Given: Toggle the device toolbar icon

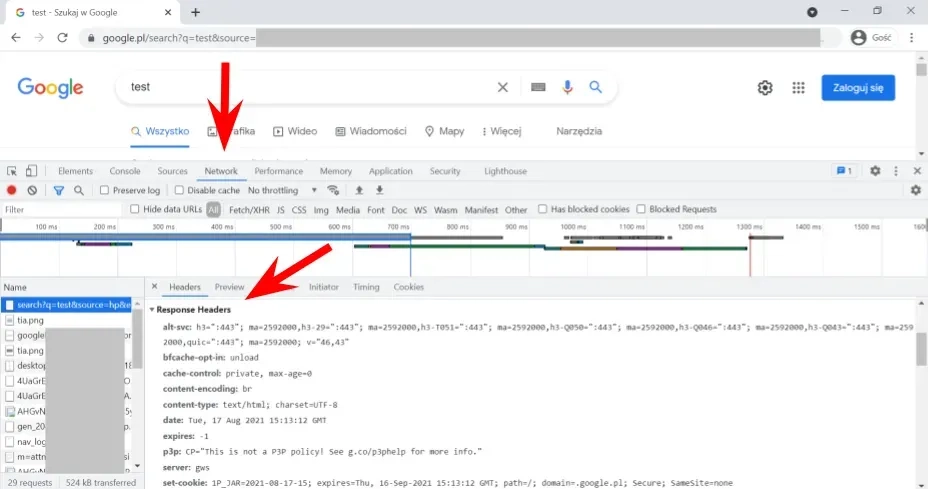Looking at the screenshot, I should point(31,171).
